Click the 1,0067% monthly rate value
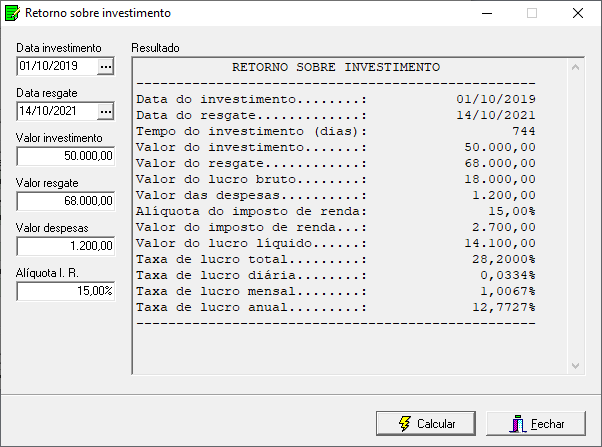This screenshot has height=447, width=602. (x=508, y=291)
